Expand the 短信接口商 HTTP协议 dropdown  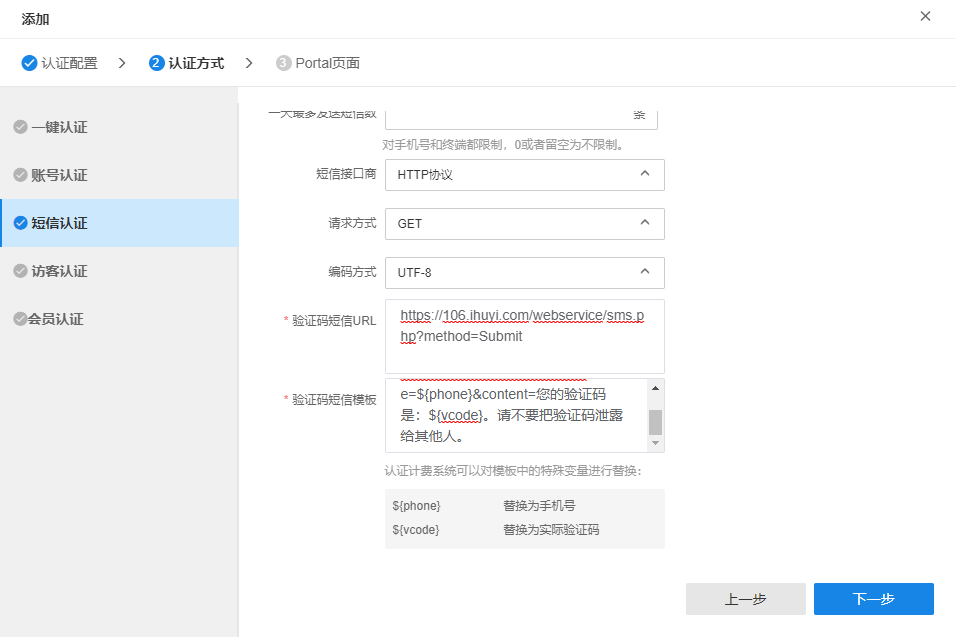tap(524, 174)
